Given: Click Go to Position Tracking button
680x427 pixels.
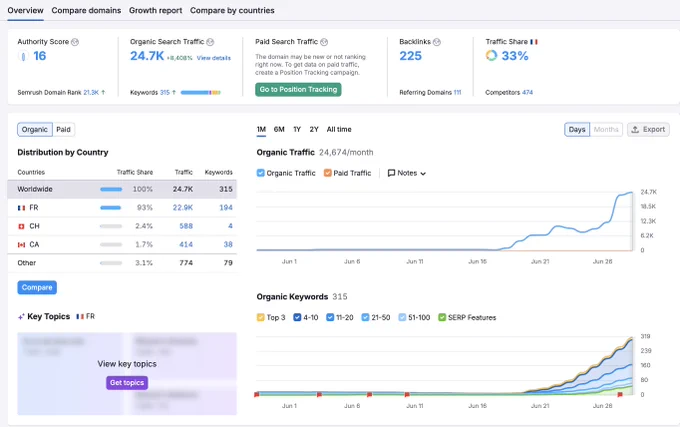Looking at the screenshot, I should (298, 89).
